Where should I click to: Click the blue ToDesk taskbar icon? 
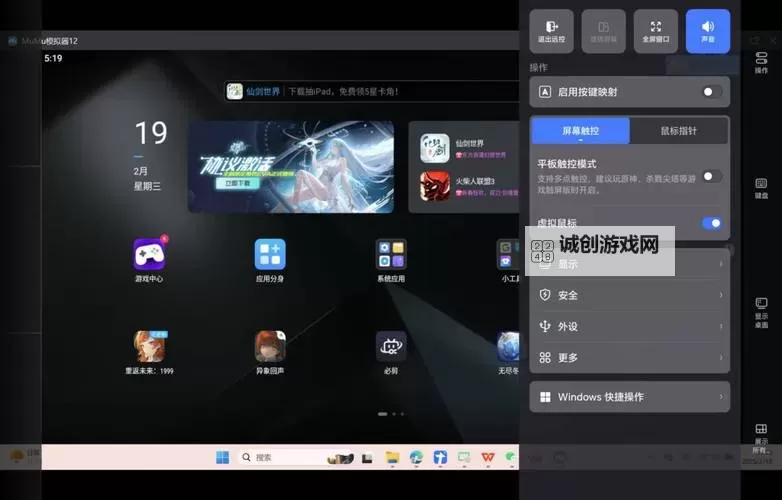pyautogui.click(x=440, y=457)
